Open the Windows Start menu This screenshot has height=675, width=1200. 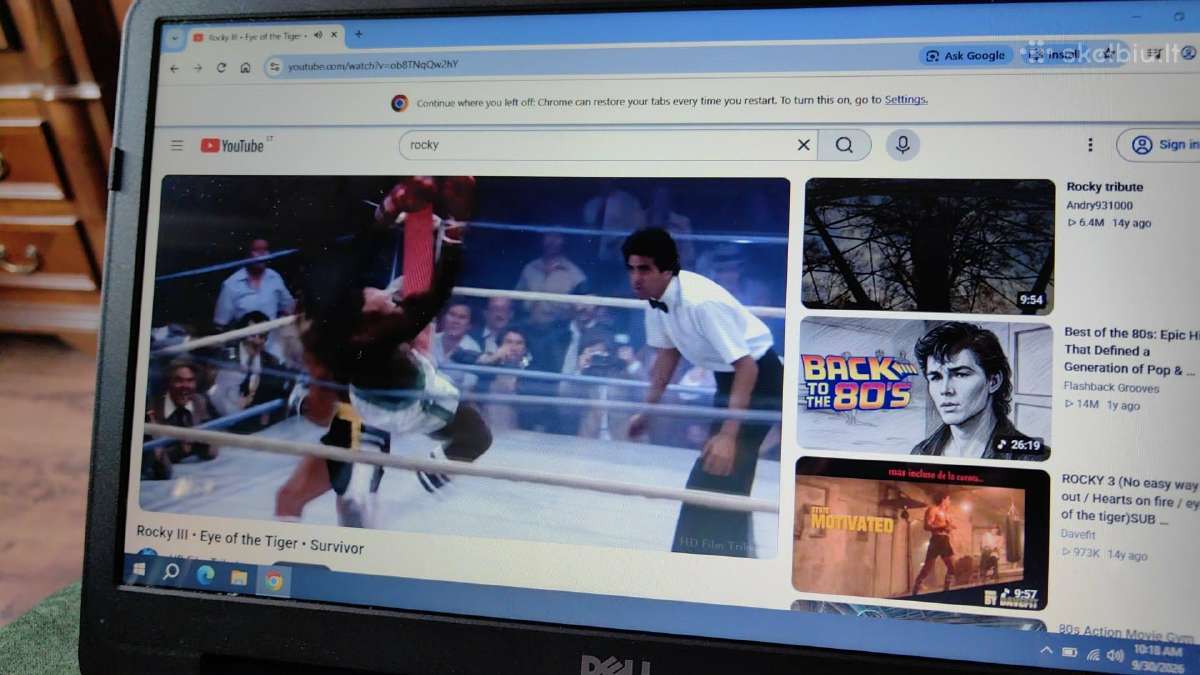pos(139,569)
